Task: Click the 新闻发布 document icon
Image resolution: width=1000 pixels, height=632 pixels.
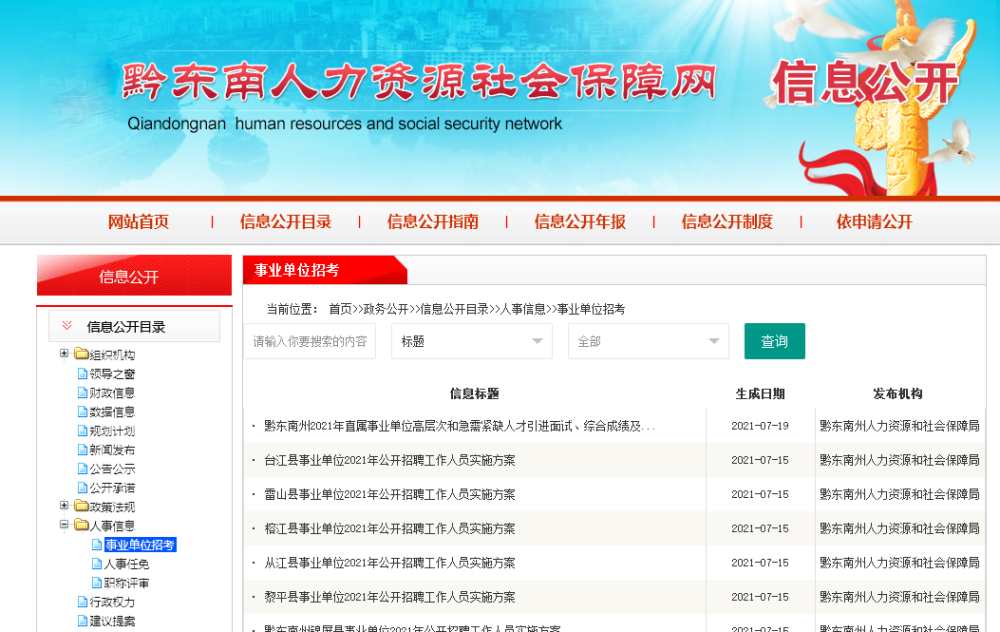Action: click(x=82, y=450)
